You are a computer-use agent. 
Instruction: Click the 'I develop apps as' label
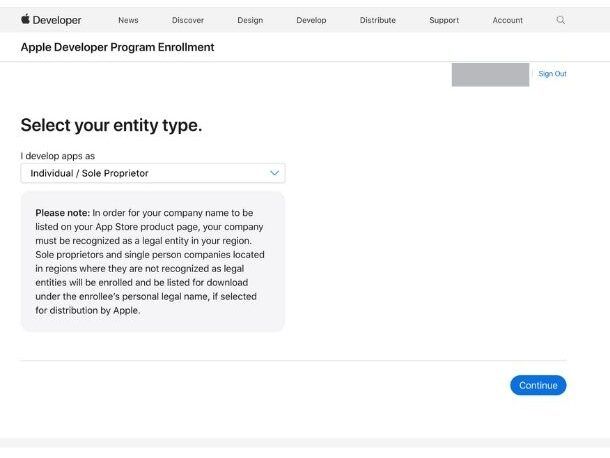(x=58, y=156)
